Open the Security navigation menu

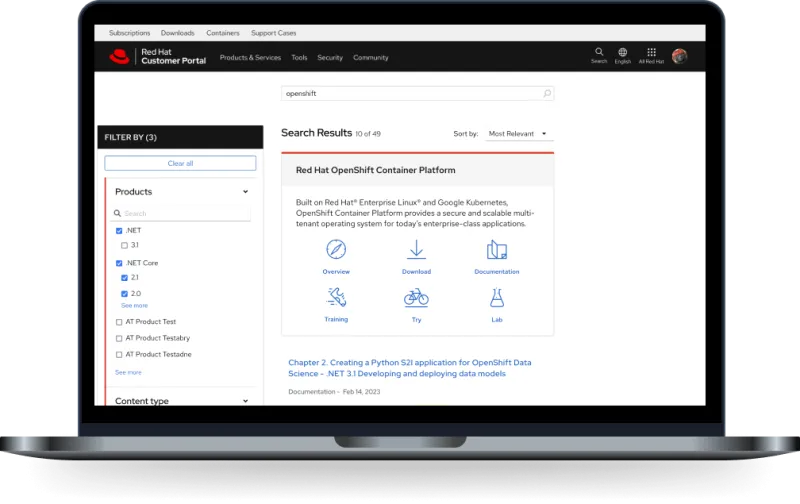[x=330, y=58]
